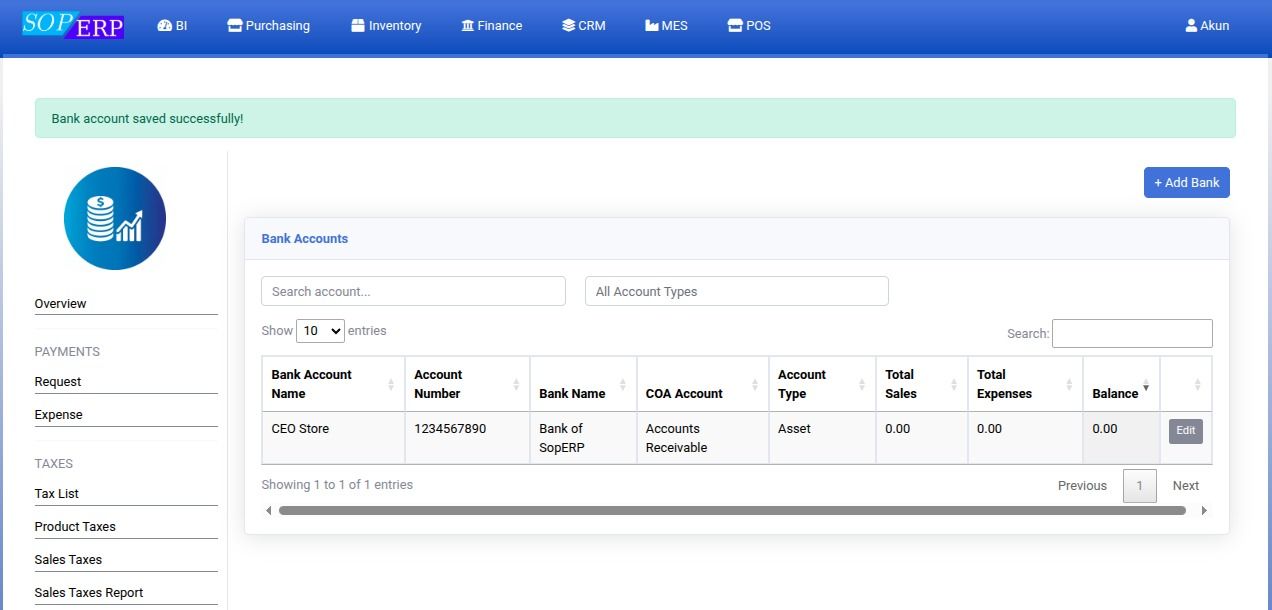Click the Search account input field

[413, 292]
